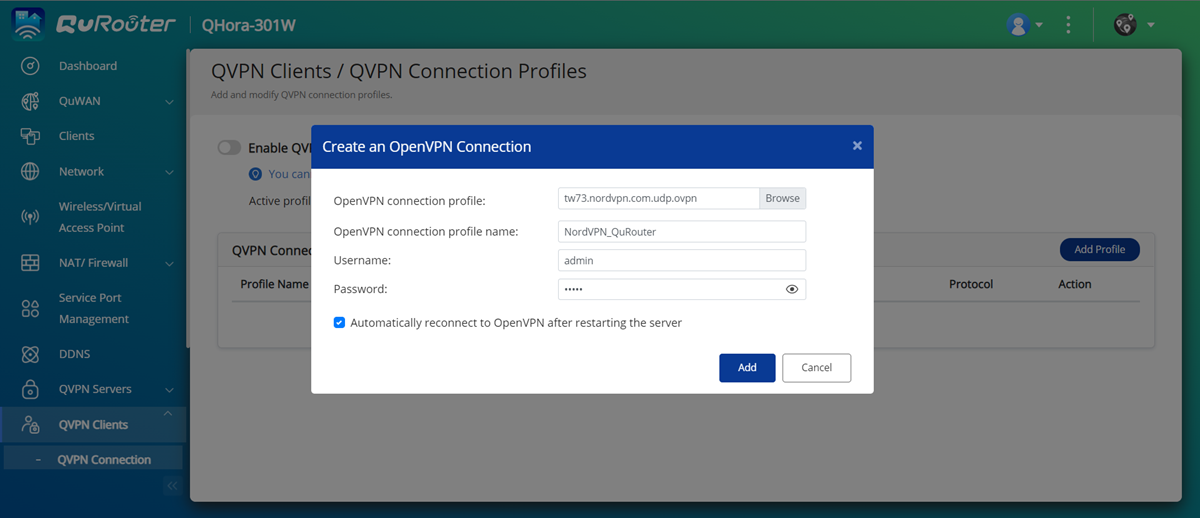The width and height of the screenshot is (1200, 518).
Task: Close the Create an OpenVPN Connection dialog
Action: [857, 146]
